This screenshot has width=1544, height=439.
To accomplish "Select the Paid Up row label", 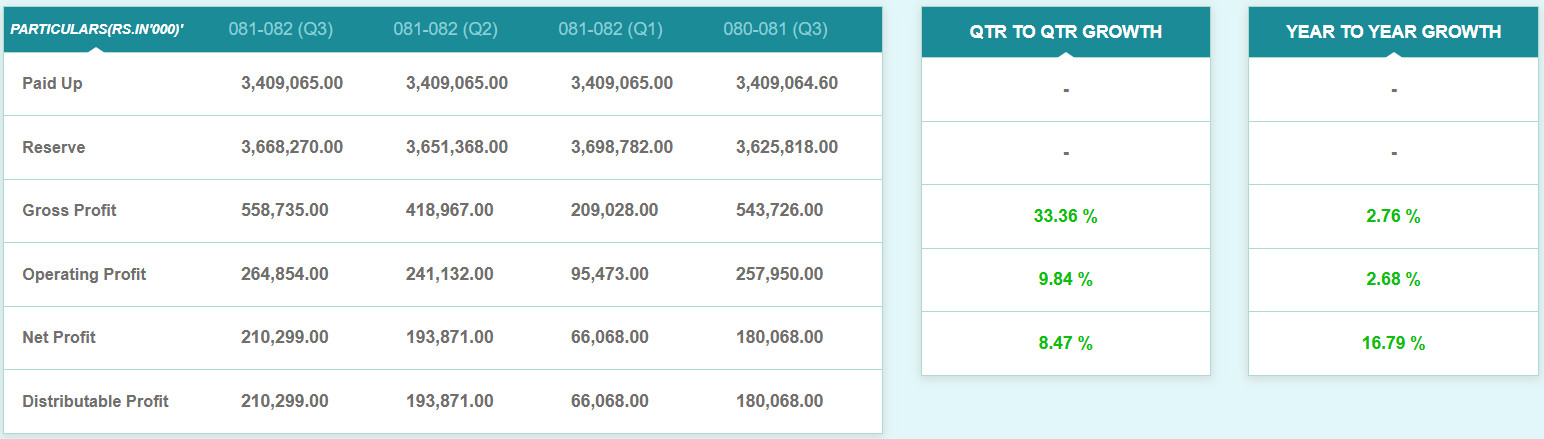I will pos(52,84).
